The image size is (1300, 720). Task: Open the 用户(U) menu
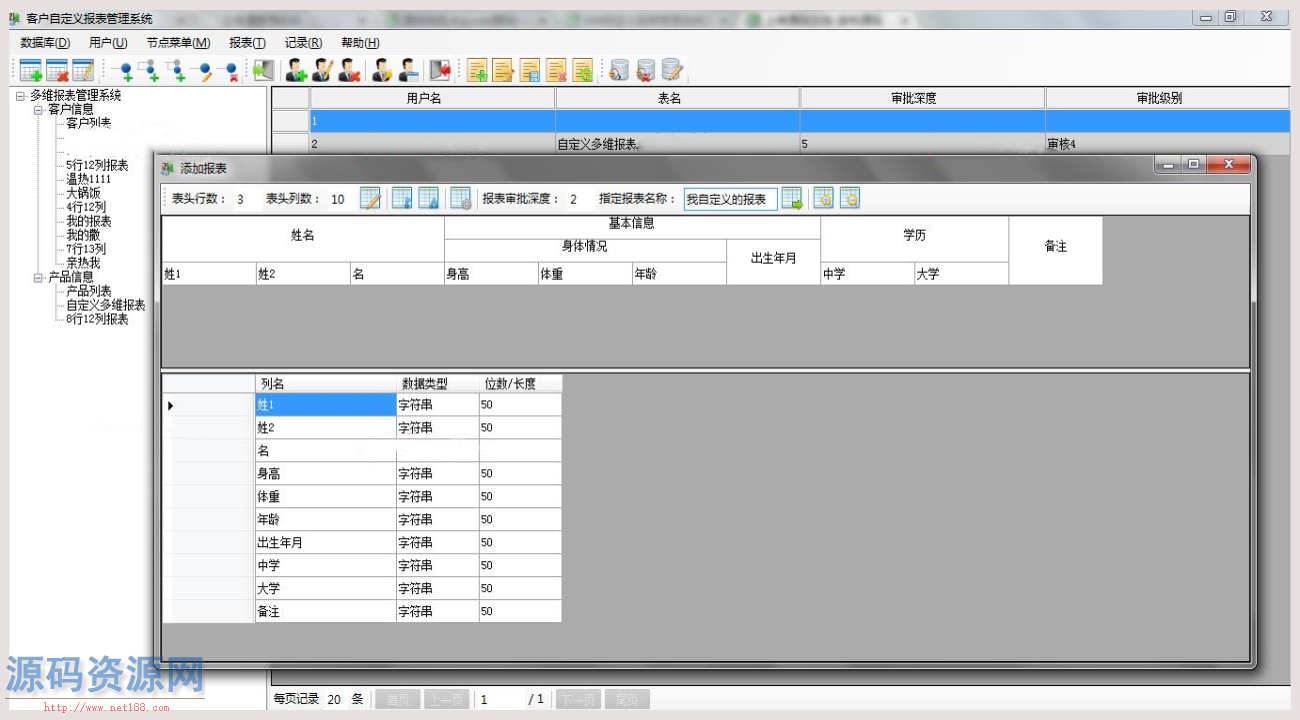[108, 43]
